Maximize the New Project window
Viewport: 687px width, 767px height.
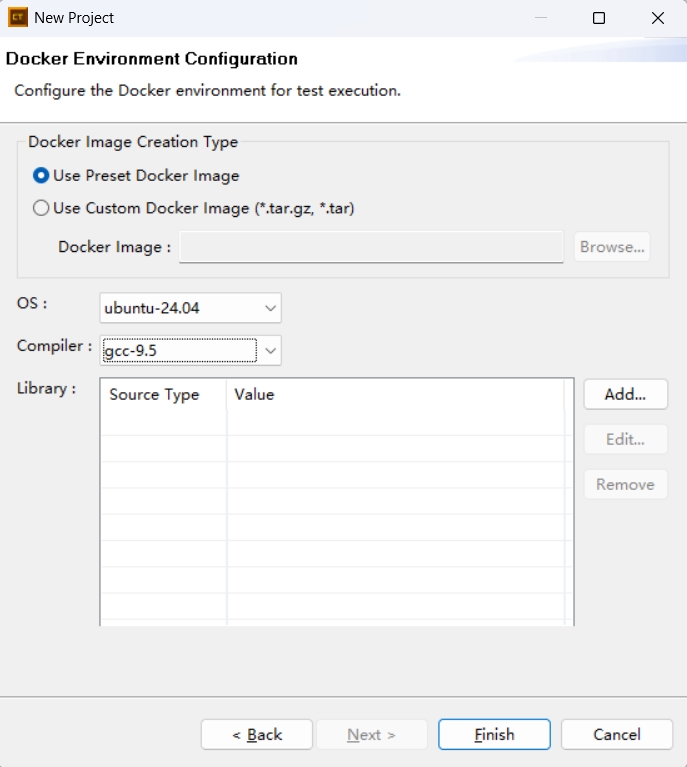[x=599, y=18]
